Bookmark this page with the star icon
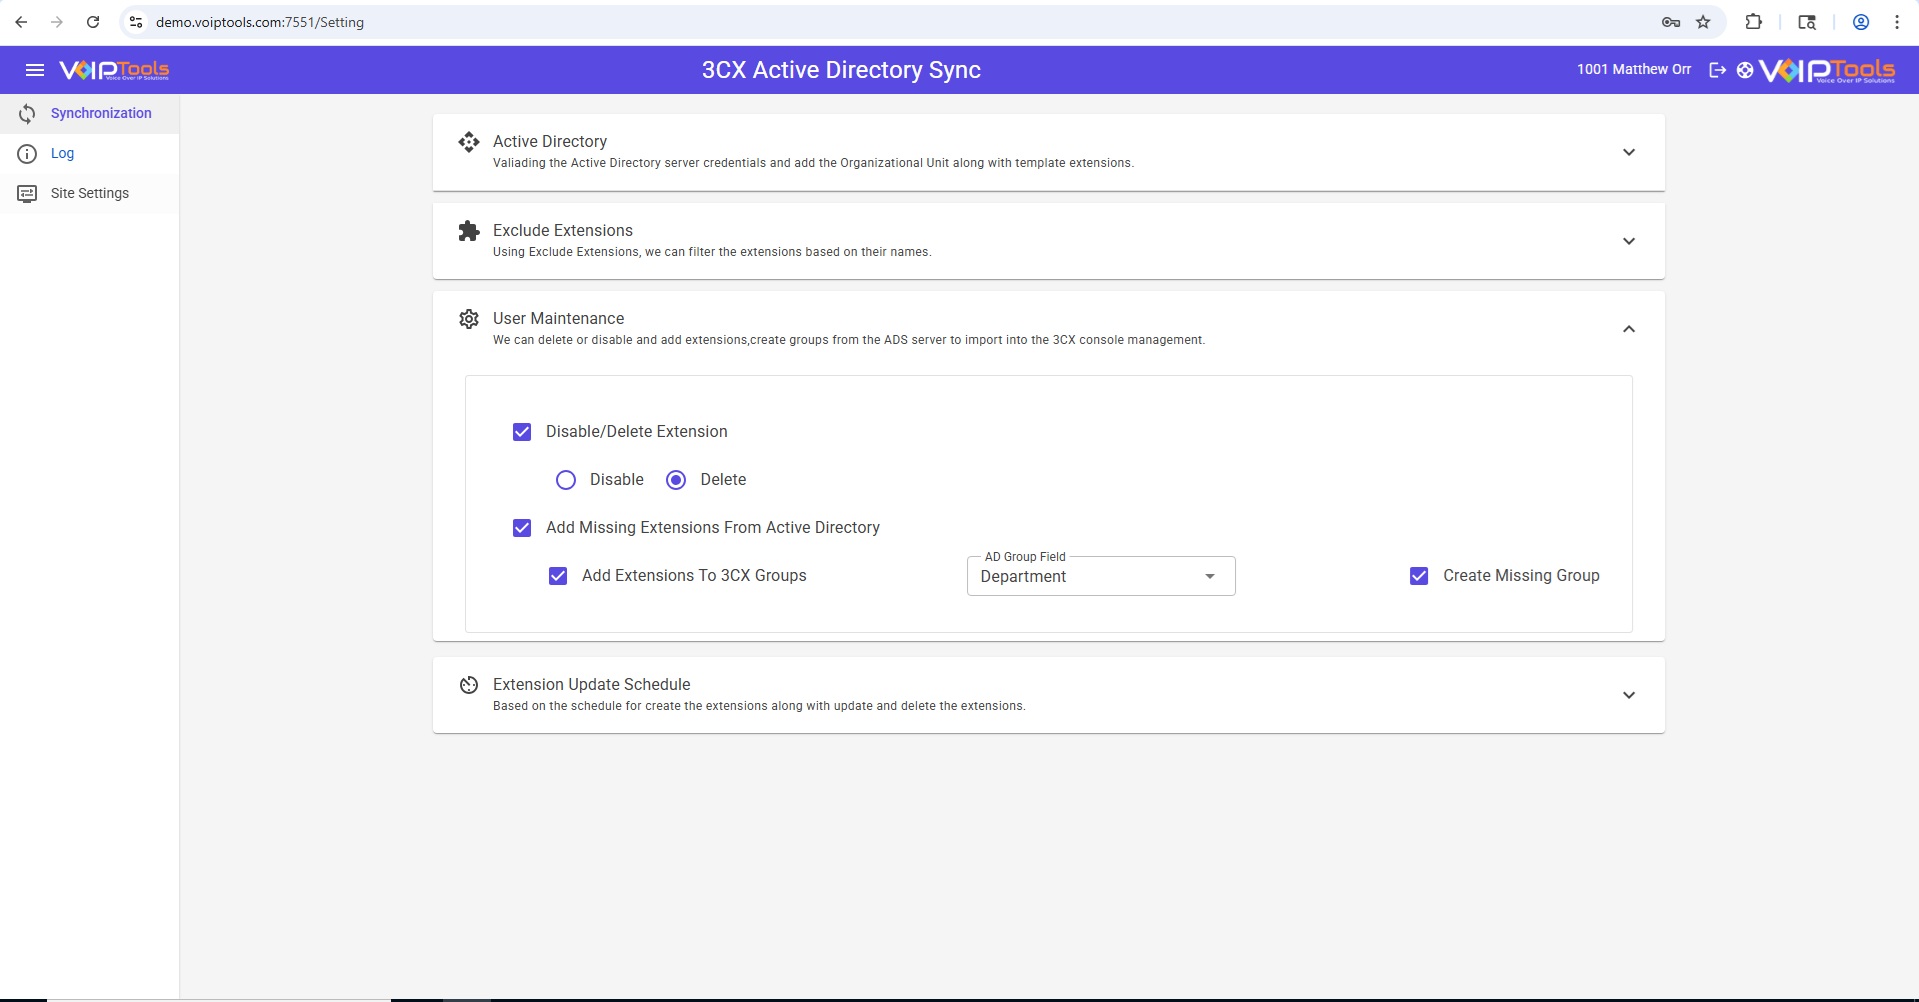Screen dimensions: 1919x1002 tap(1703, 22)
